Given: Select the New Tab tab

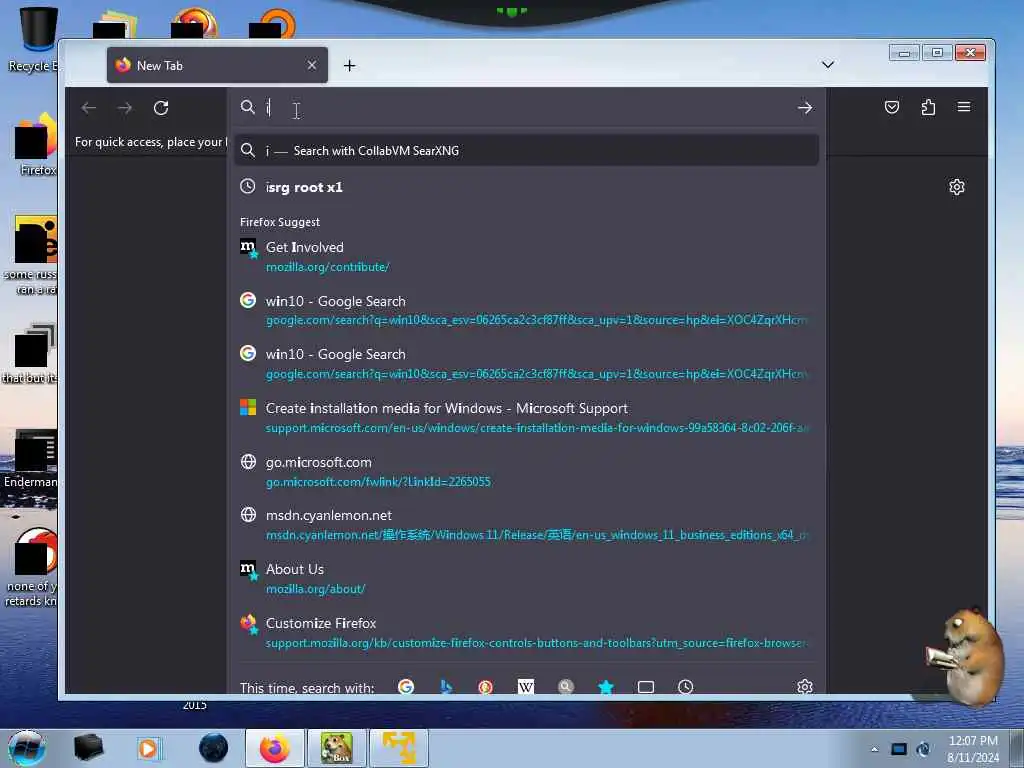Looking at the screenshot, I should [217, 65].
